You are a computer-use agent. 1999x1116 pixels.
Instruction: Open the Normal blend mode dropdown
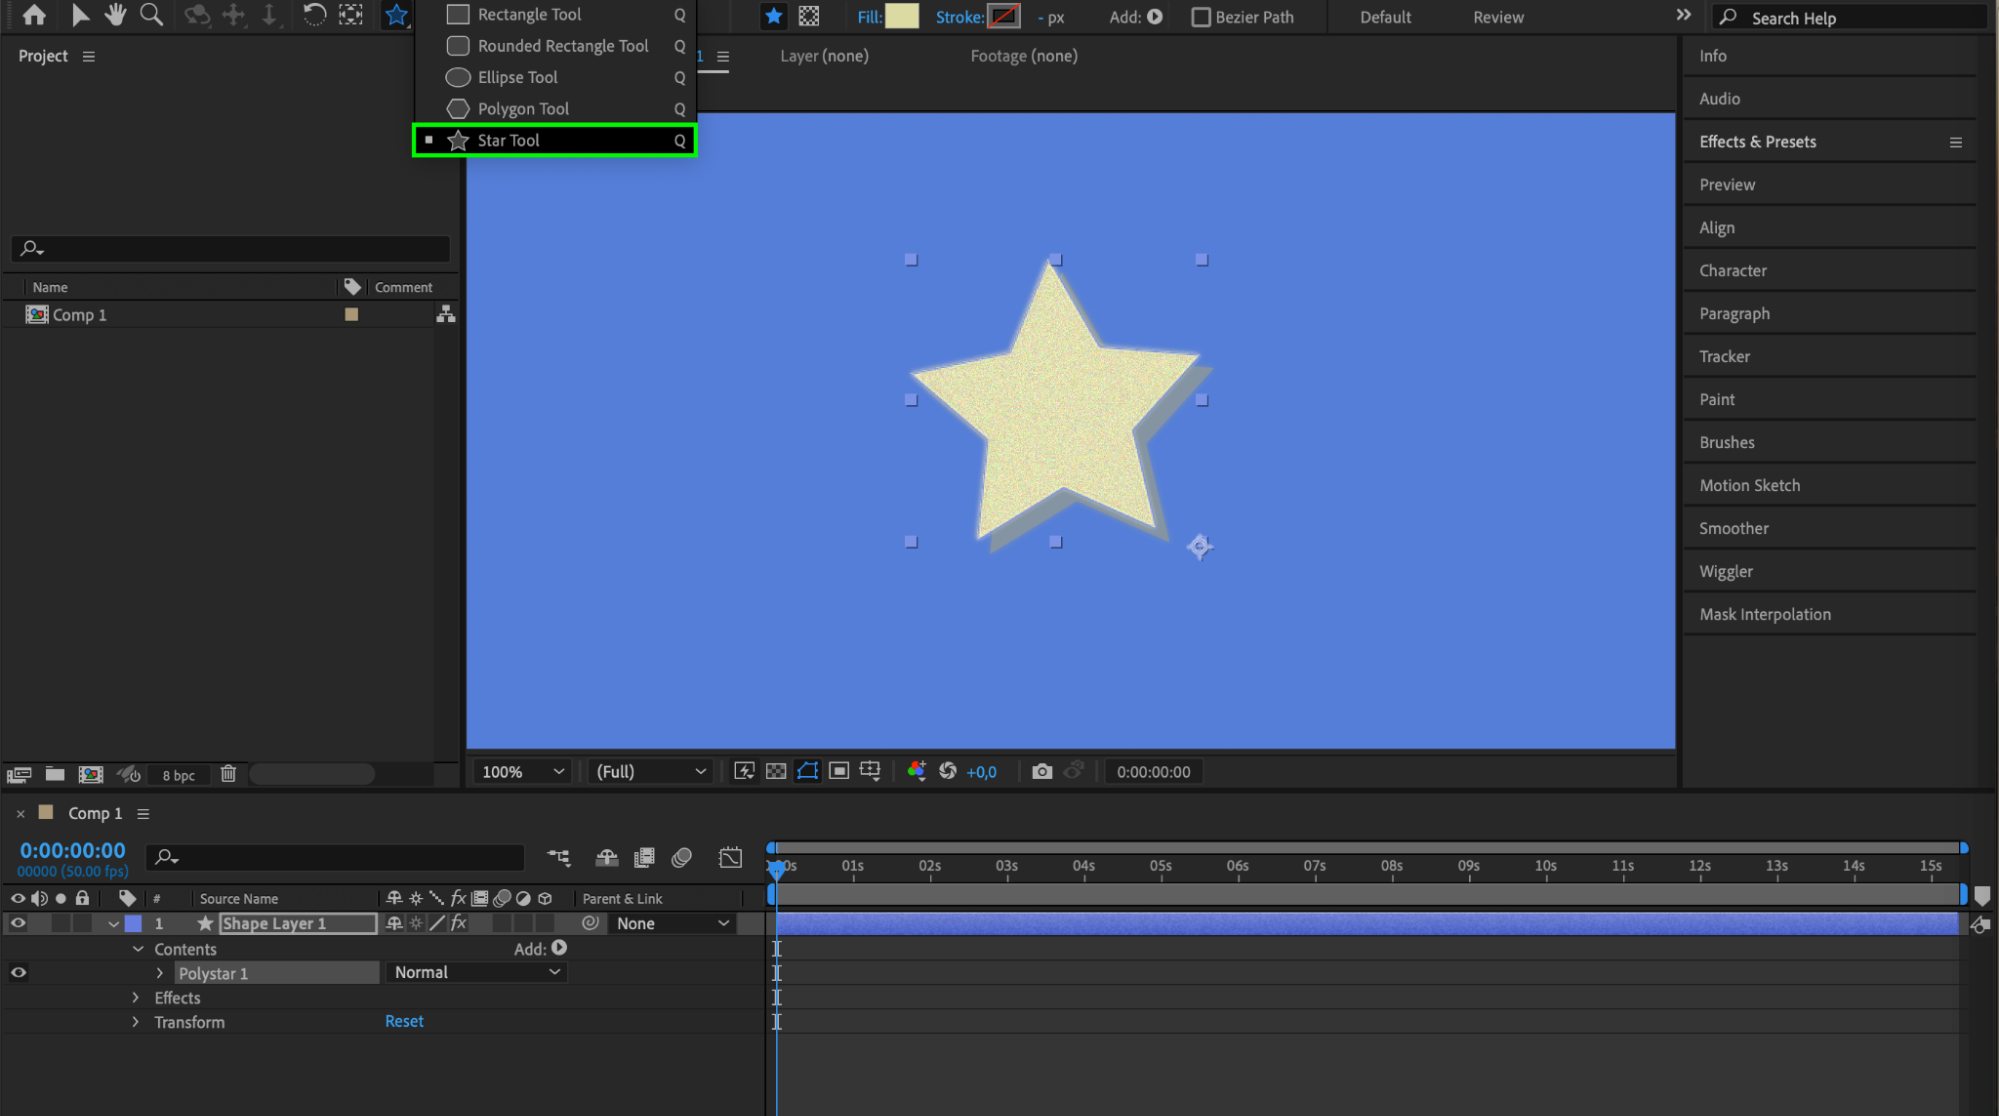tap(476, 972)
